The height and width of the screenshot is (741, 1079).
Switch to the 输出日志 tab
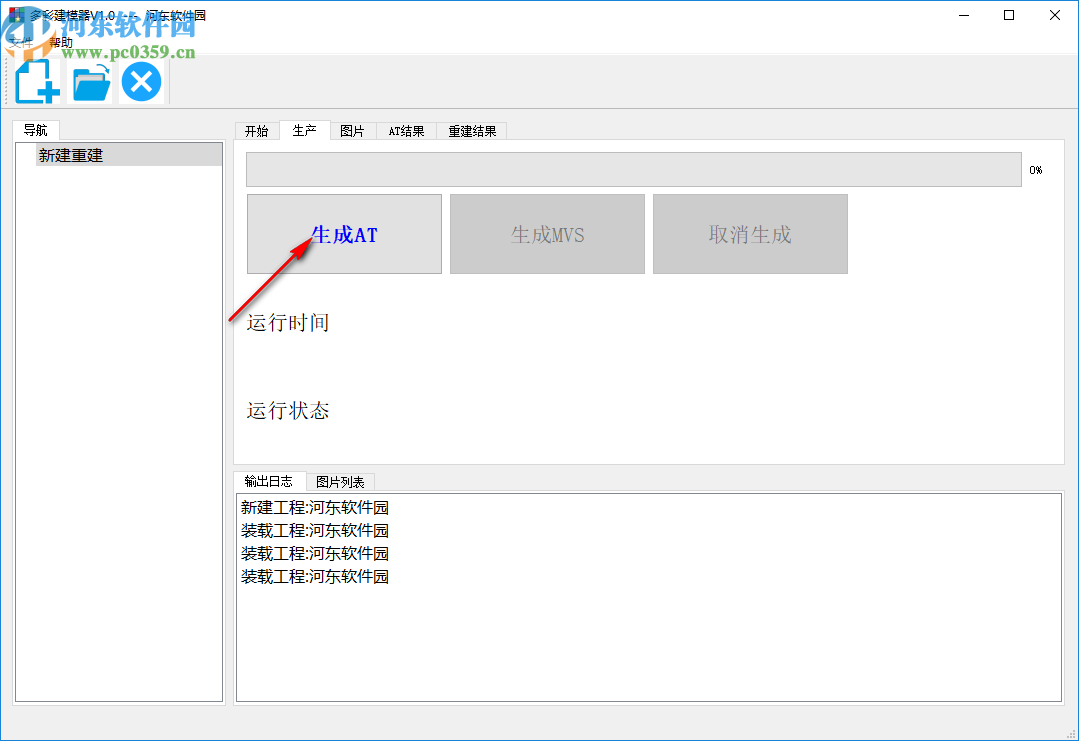(x=269, y=481)
